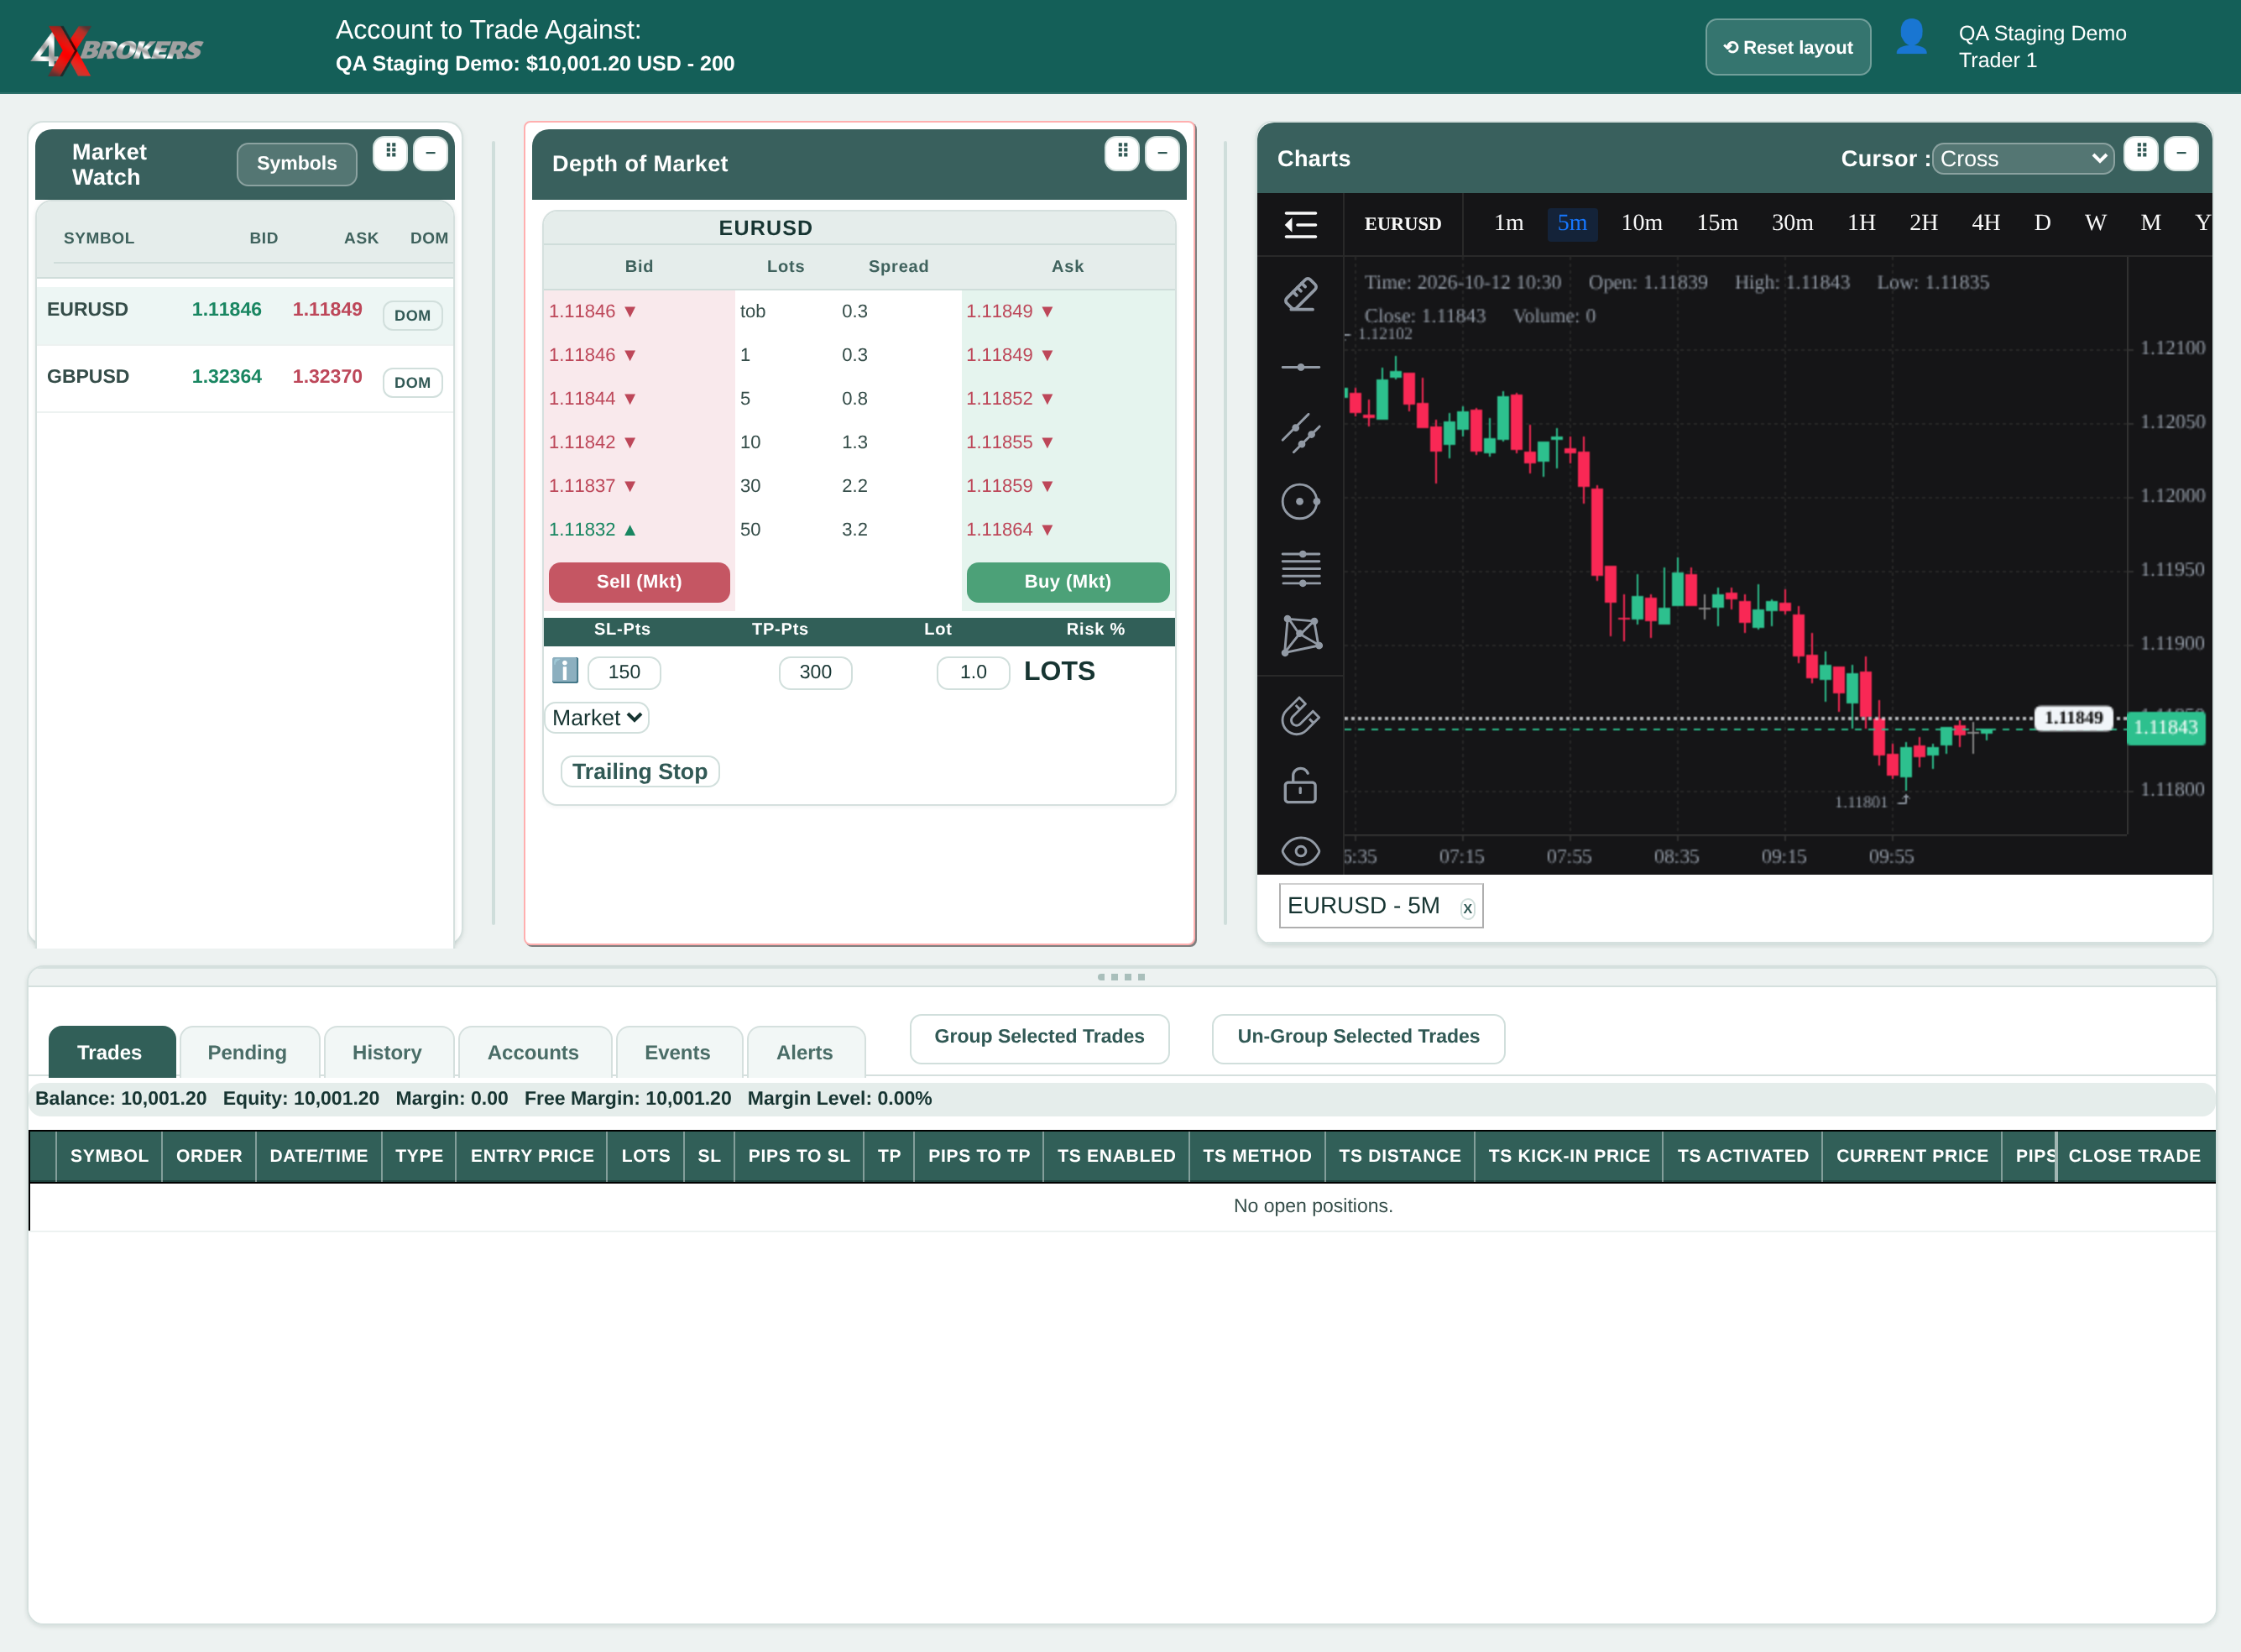Open the Cursor type dropdown
Image resolution: width=2241 pixels, height=1652 pixels.
[x=2023, y=158]
